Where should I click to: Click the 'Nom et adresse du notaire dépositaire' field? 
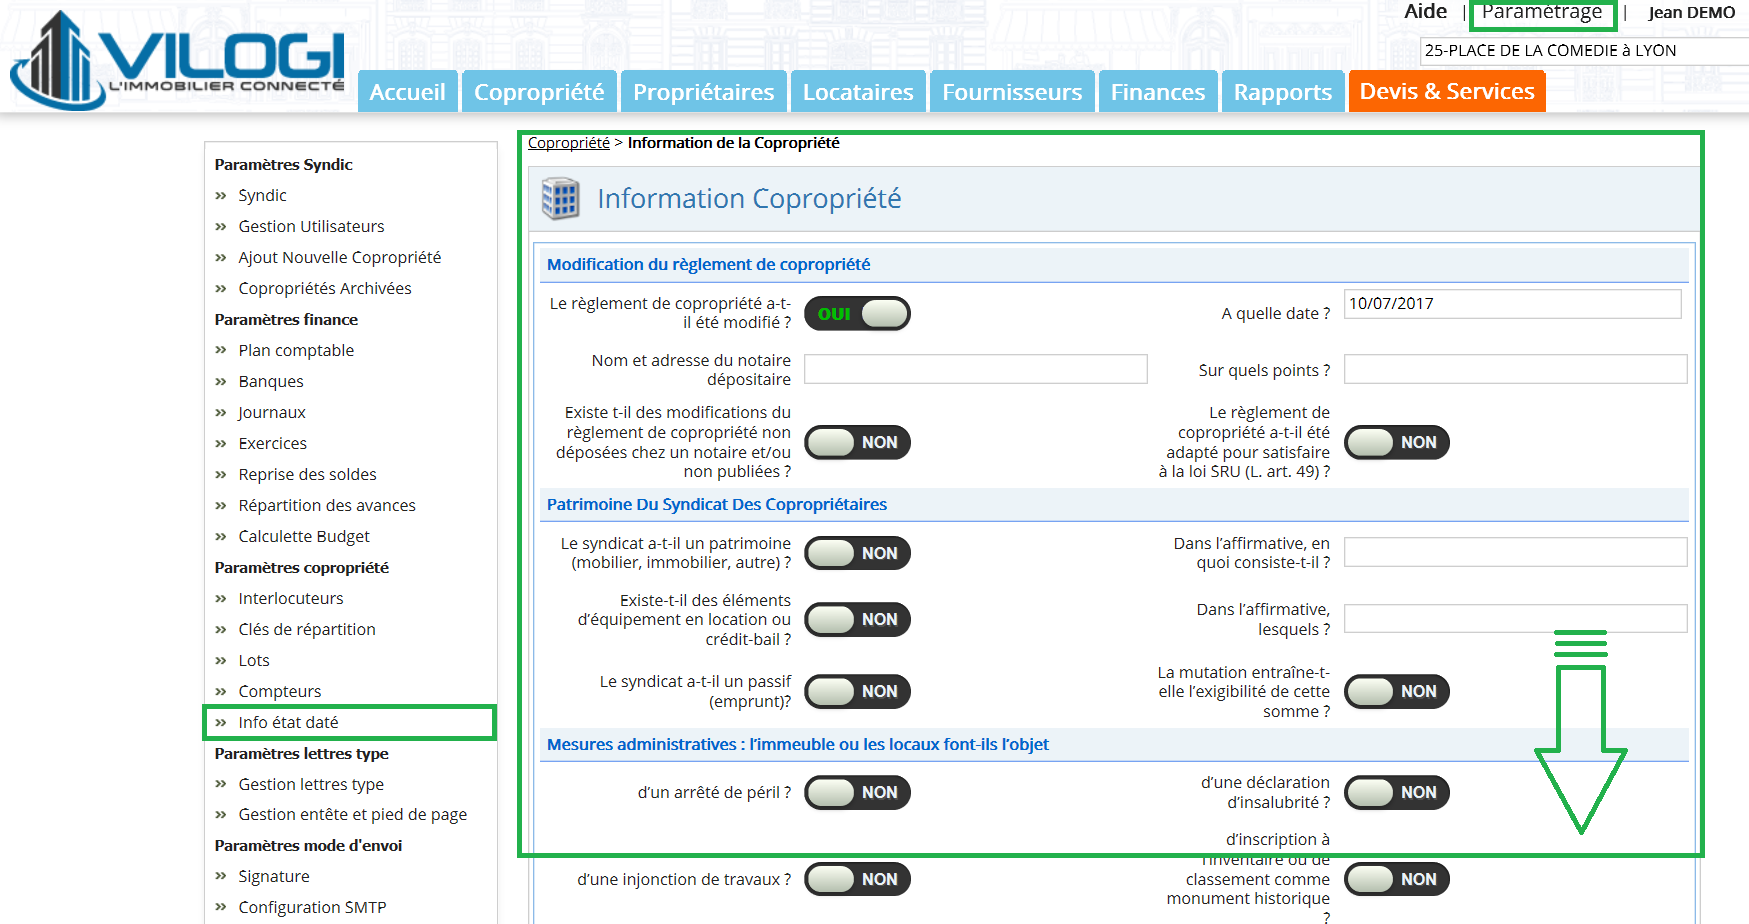pyautogui.click(x=975, y=369)
